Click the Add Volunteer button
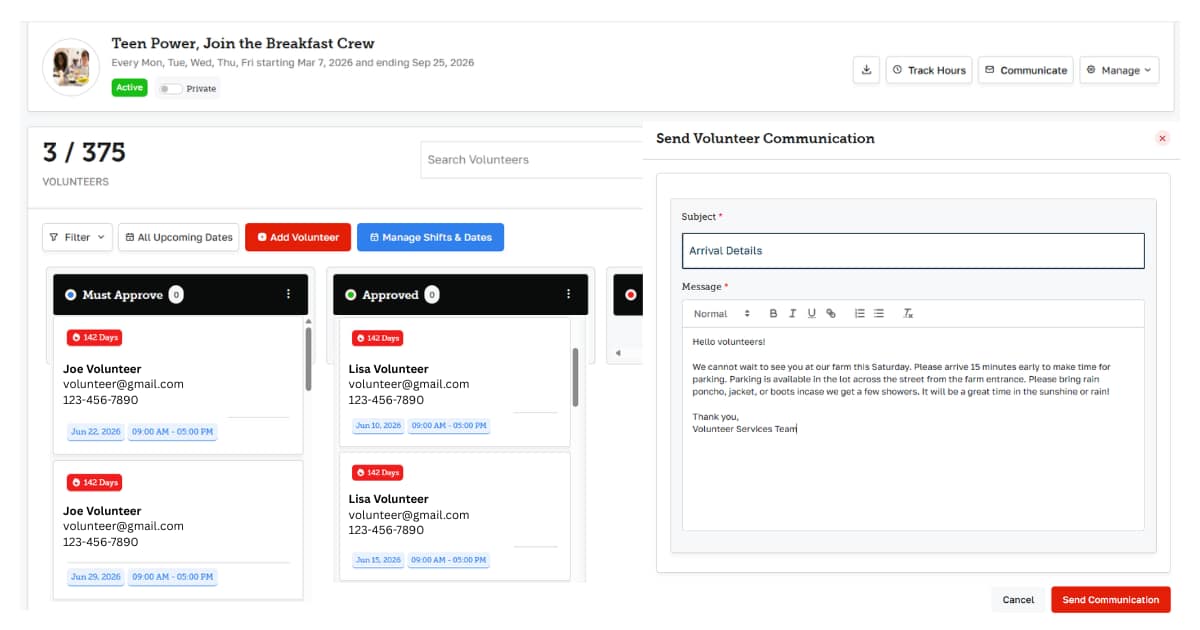The image size is (1200, 630). [x=298, y=237]
